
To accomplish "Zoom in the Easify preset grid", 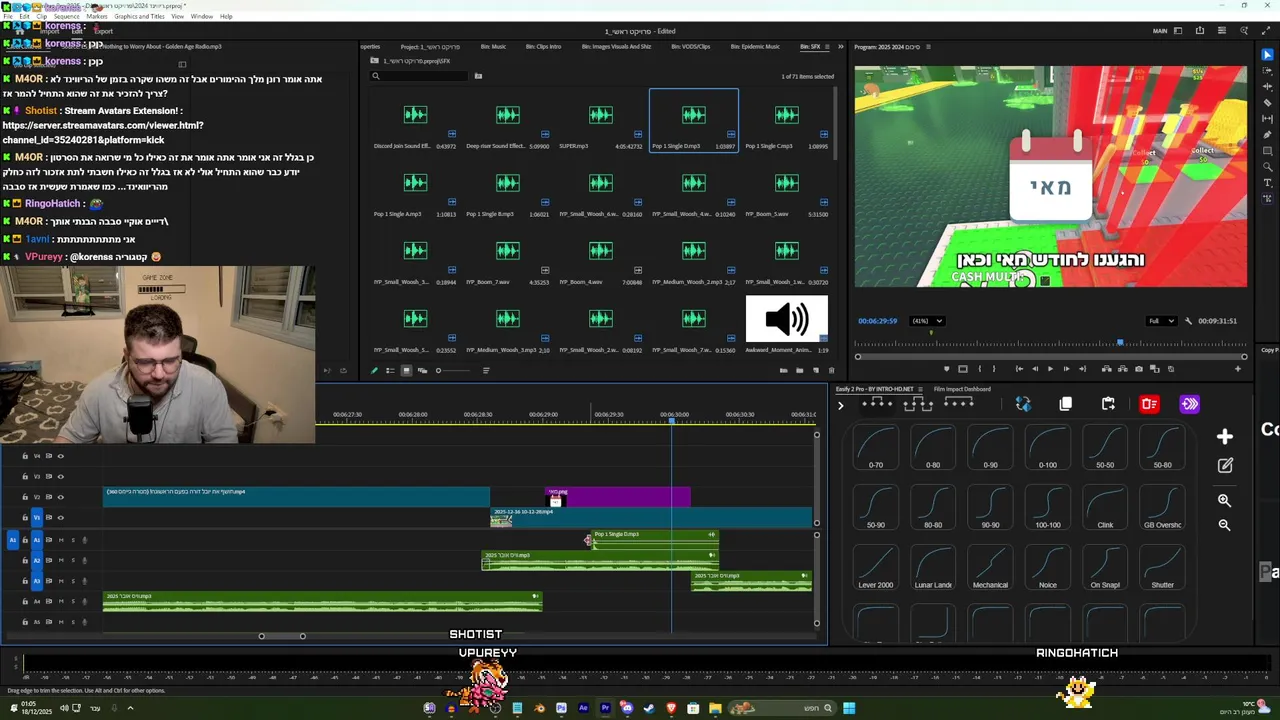I will tap(1224, 500).
